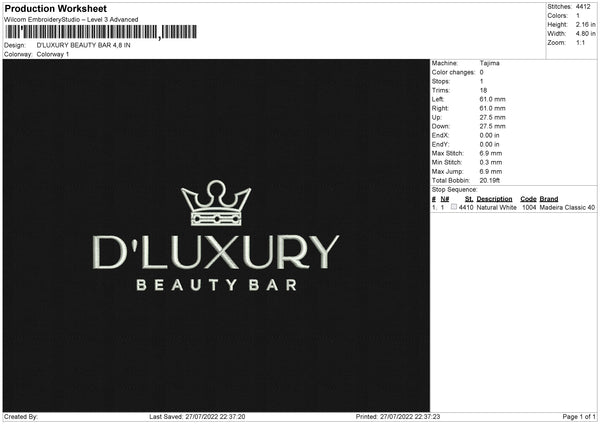The height and width of the screenshot is (424, 600).
Task: Click the crown emblem in the design preview
Action: tap(216, 203)
